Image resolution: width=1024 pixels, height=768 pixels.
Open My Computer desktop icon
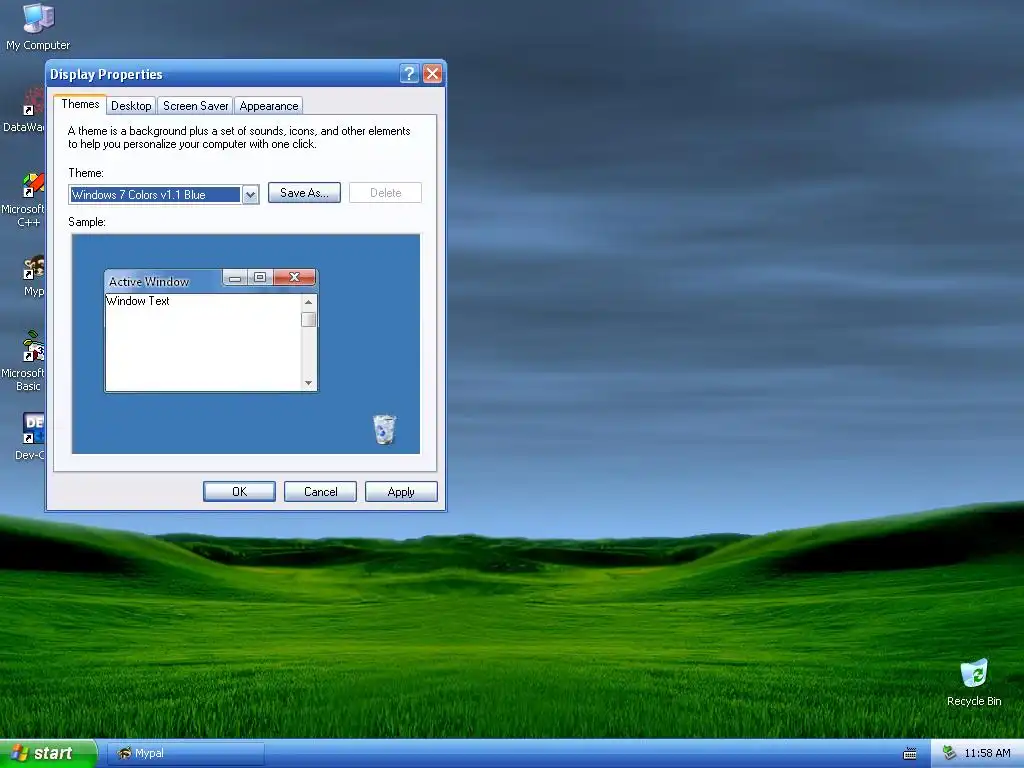(x=38, y=26)
